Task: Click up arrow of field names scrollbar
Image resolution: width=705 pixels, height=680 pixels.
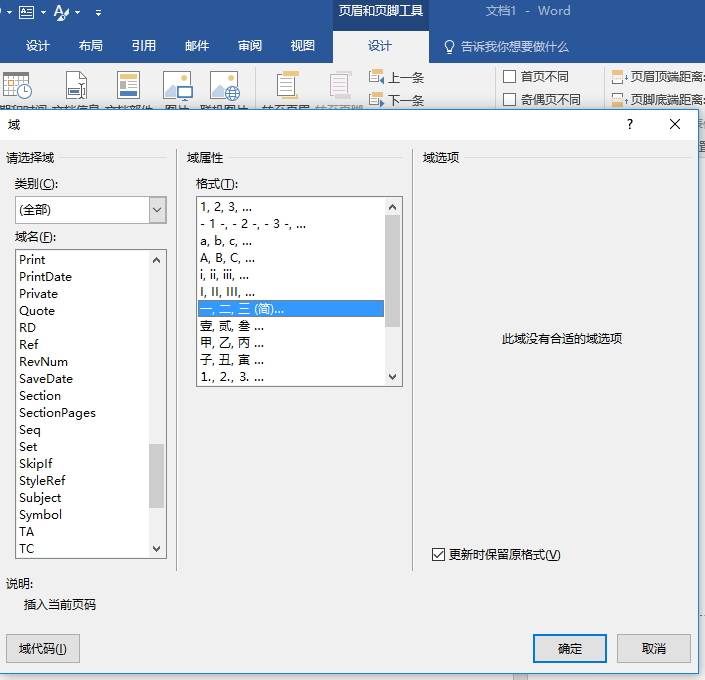Action: (x=156, y=260)
